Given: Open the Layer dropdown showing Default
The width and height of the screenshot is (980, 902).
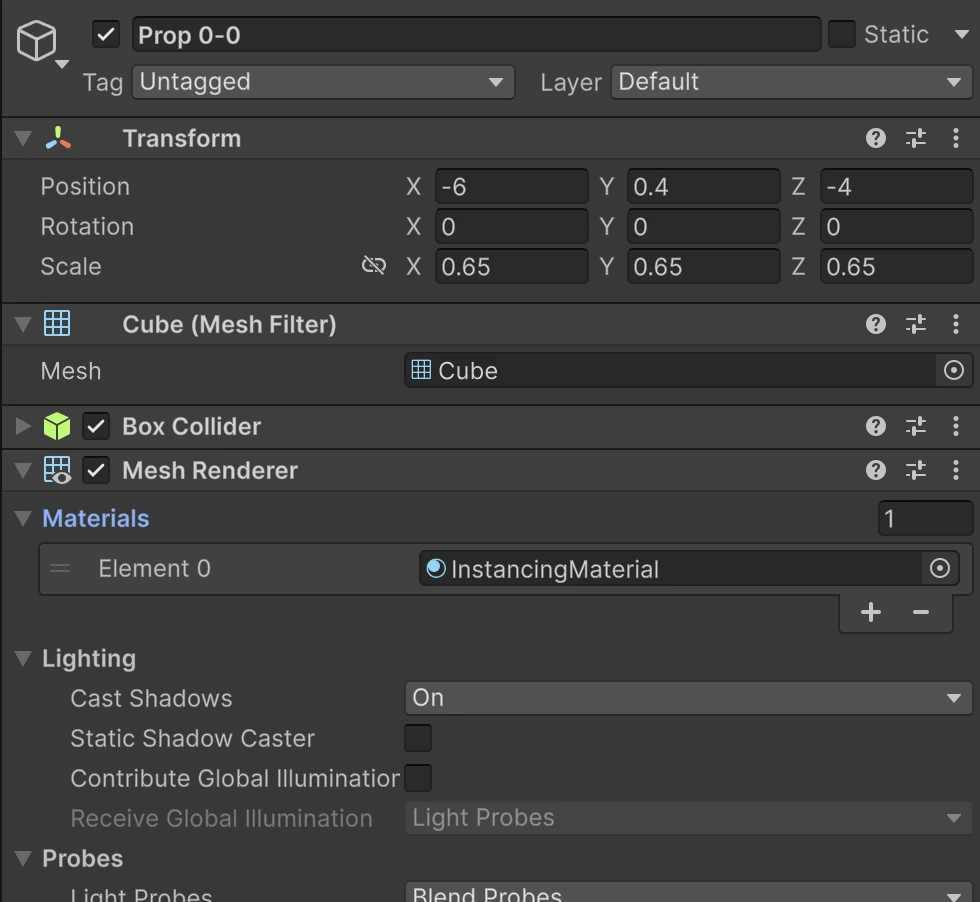Looking at the screenshot, I should tap(791, 82).
